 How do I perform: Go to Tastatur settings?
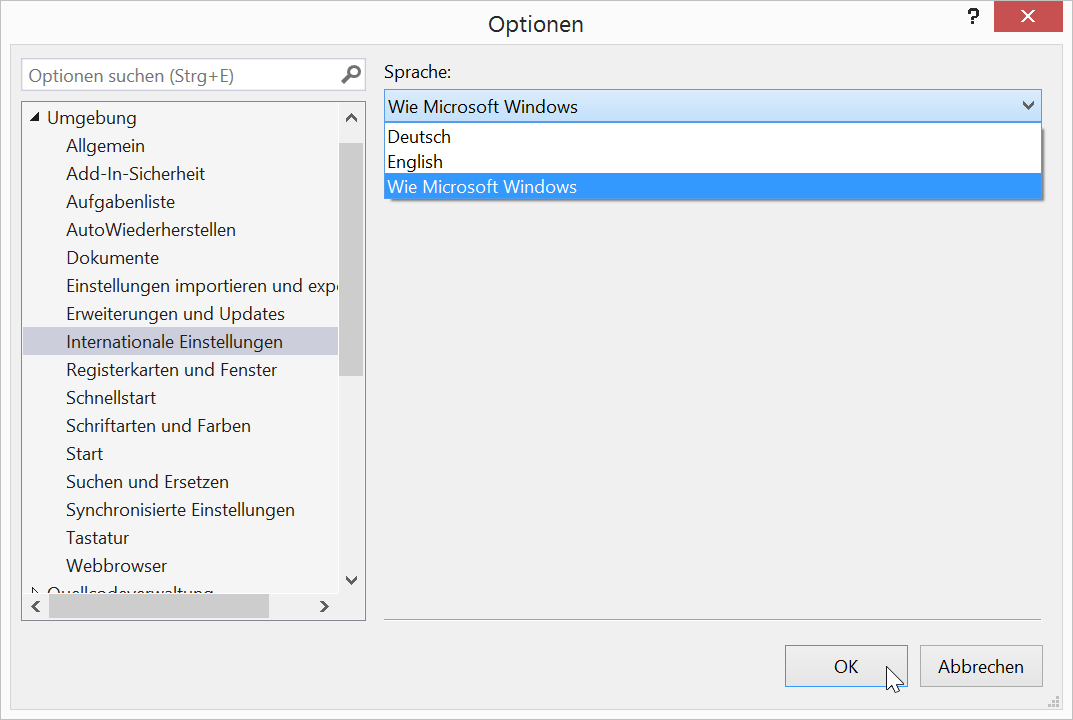pos(98,538)
